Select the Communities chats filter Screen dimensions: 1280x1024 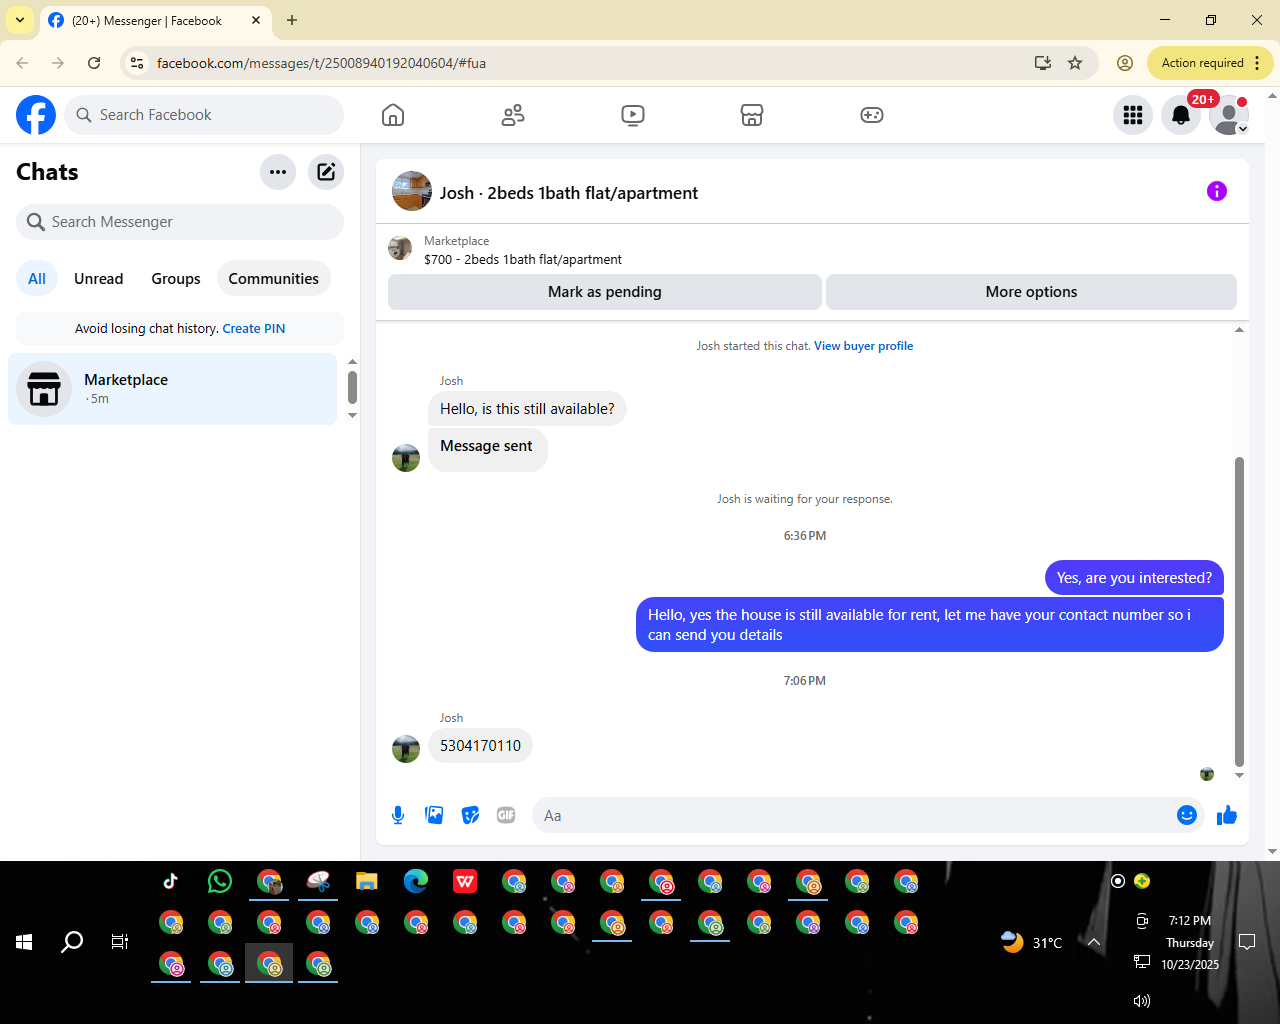pyautogui.click(x=274, y=279)
